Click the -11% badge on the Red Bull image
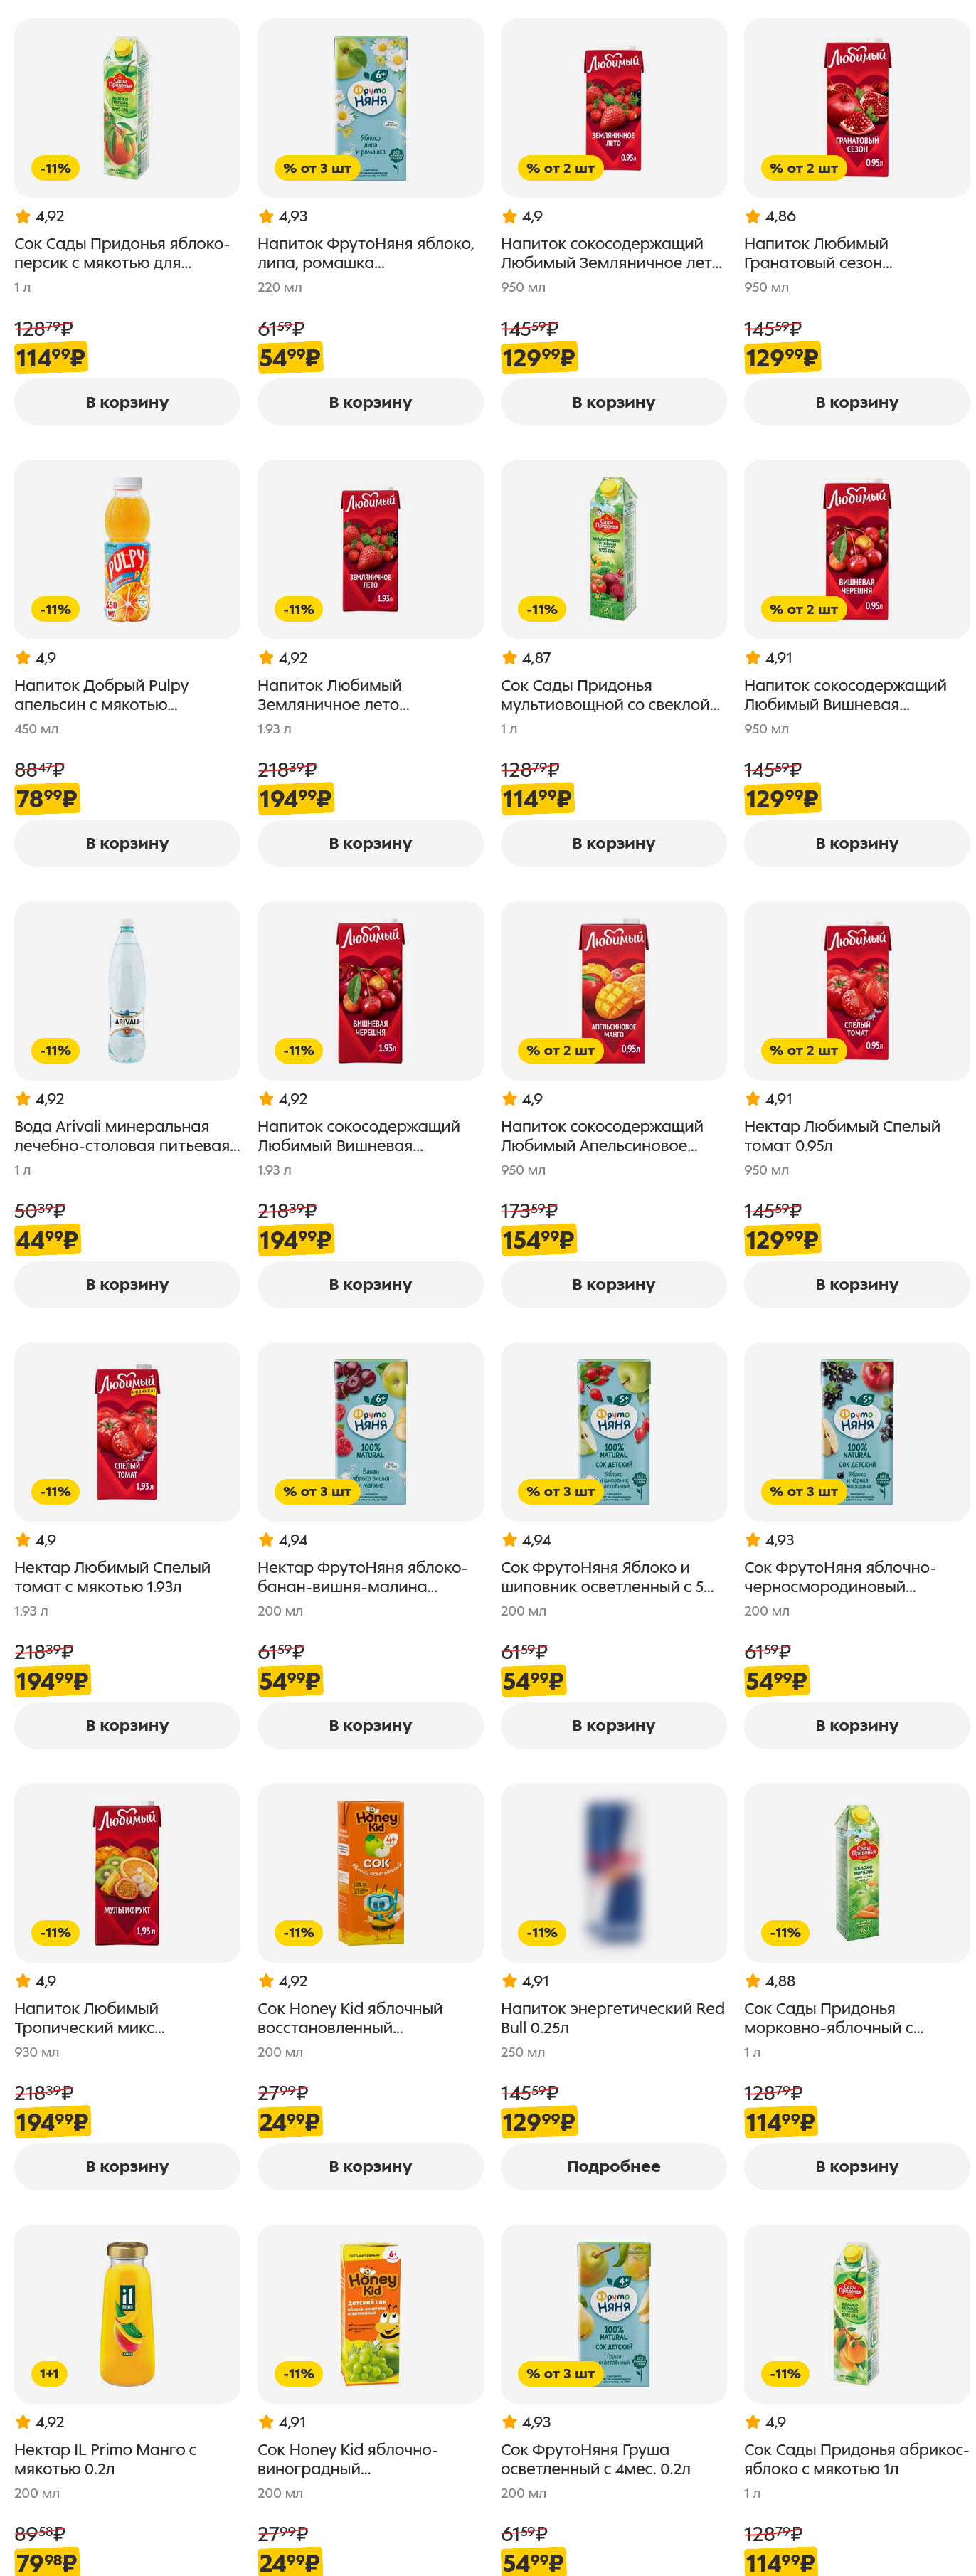976x2576 pixels. pos(542,1932)
